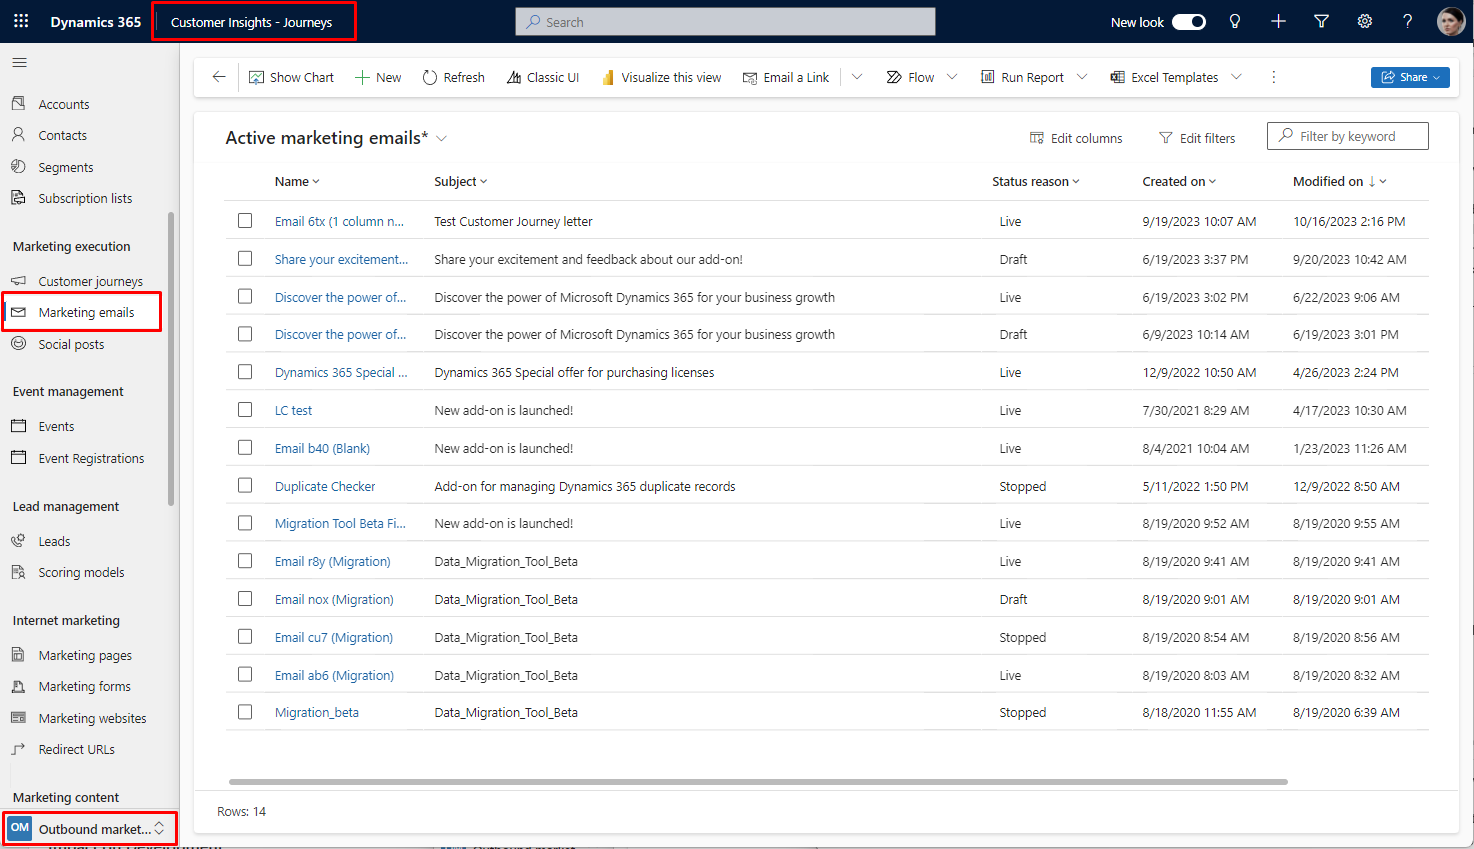1474x849 pixels.
Task: Open the user profile avatar
Action: pos(1450,21)
